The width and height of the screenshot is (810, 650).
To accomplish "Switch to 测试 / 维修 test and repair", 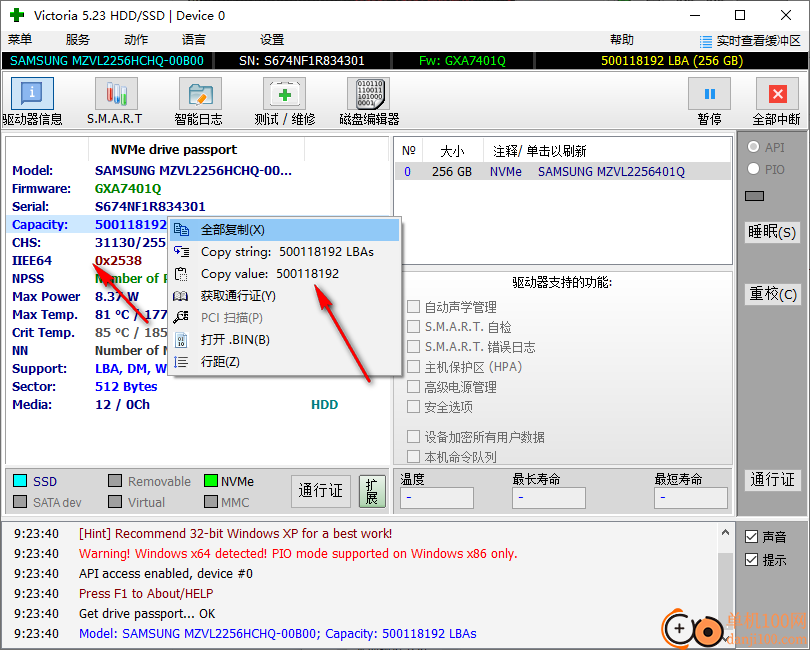I will pyautogui.click(x=284, y=94).
